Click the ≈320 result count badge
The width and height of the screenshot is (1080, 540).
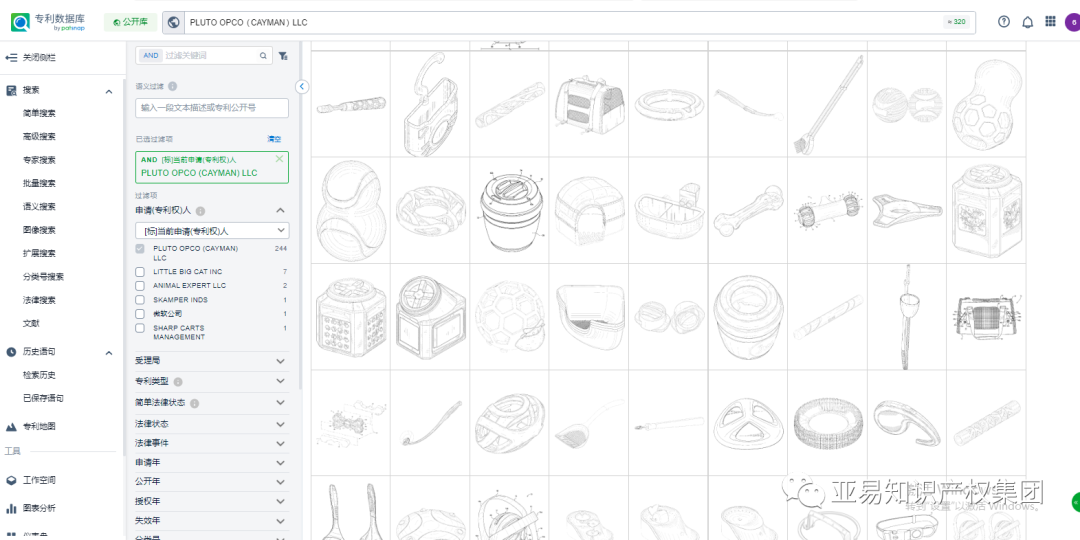pyautogui.click(x=957, y=22)
